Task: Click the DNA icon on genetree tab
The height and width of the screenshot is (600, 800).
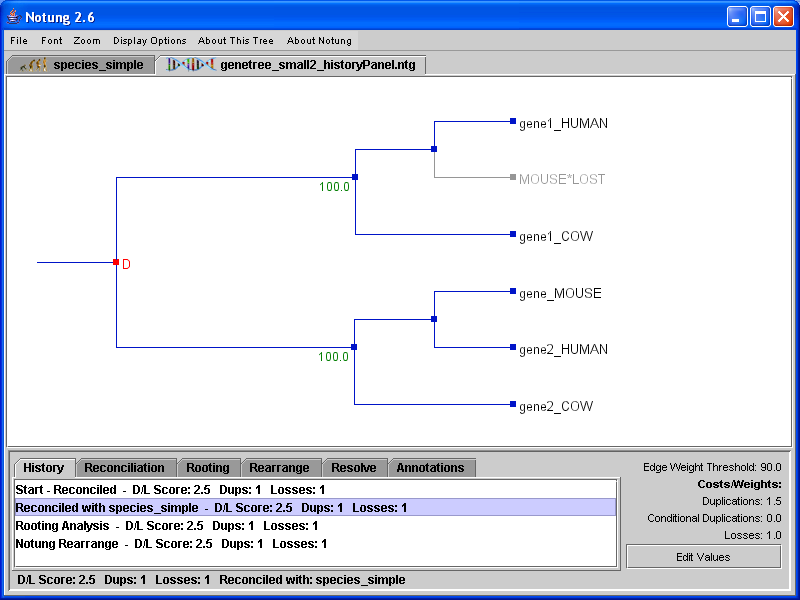Action: (x=190, y=65)
